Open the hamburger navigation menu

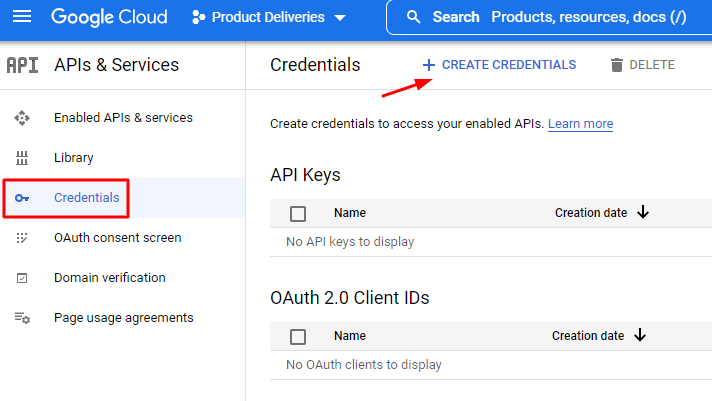click(22, 17)
